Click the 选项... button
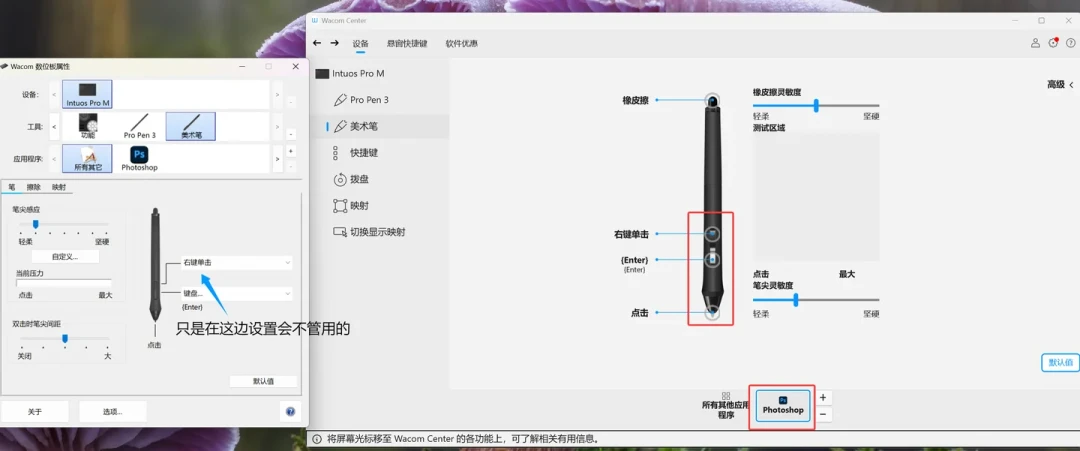Screen dimensions: 1080x451 click(x=112, y=412)
